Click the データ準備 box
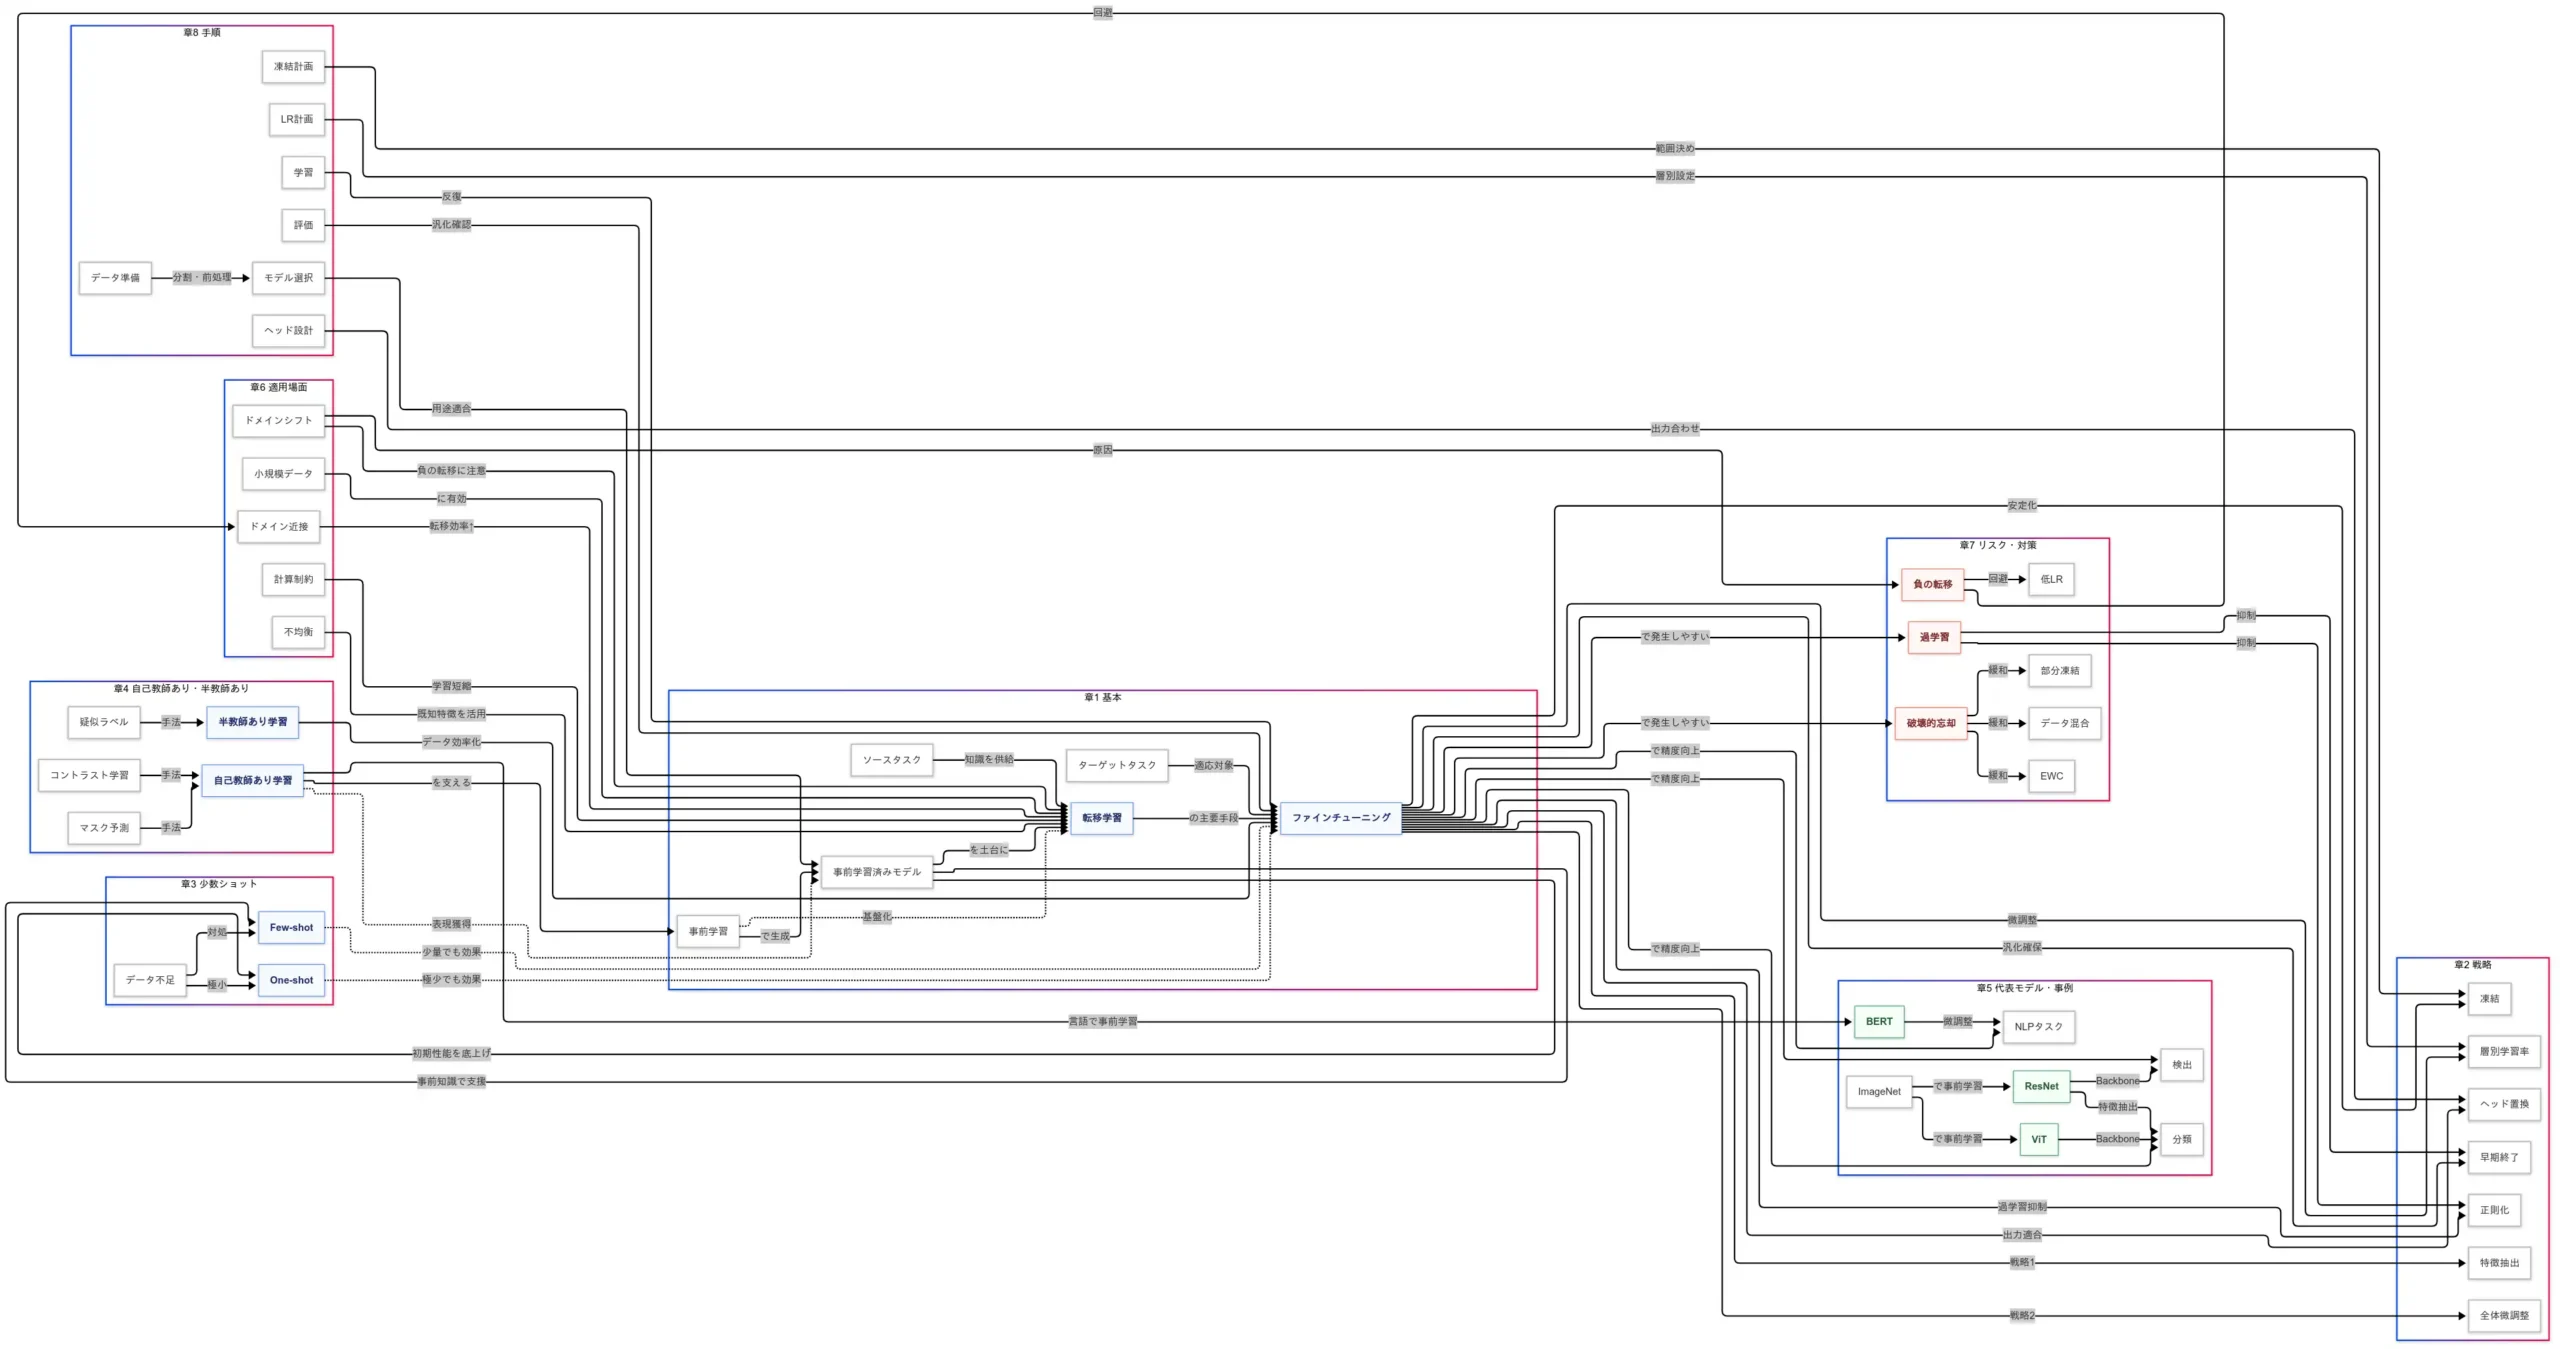 [x=115, y=278]
